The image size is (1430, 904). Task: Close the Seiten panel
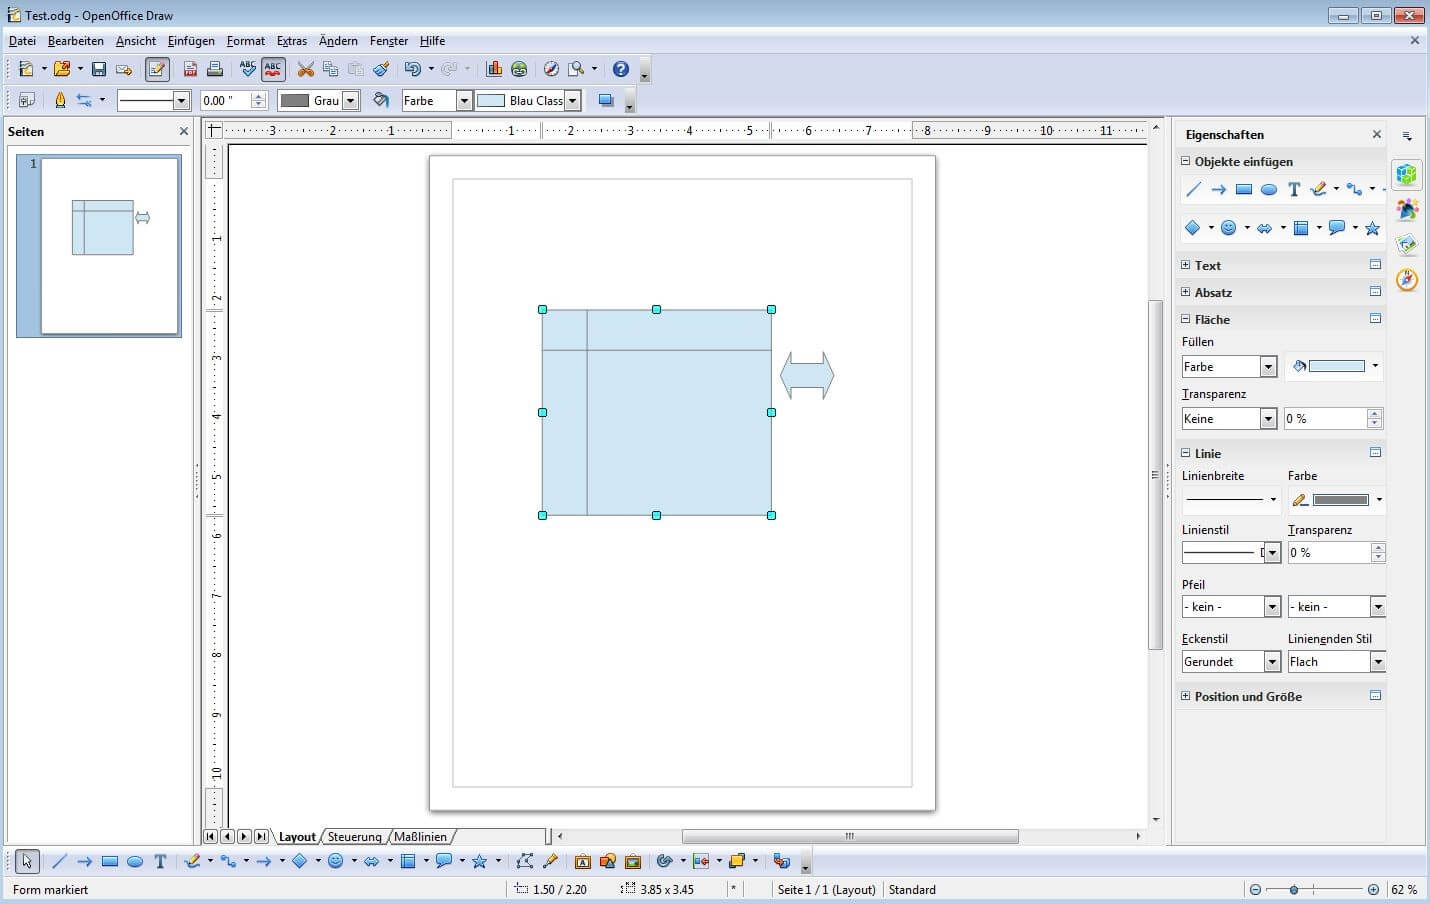click(x=184, y=131)
